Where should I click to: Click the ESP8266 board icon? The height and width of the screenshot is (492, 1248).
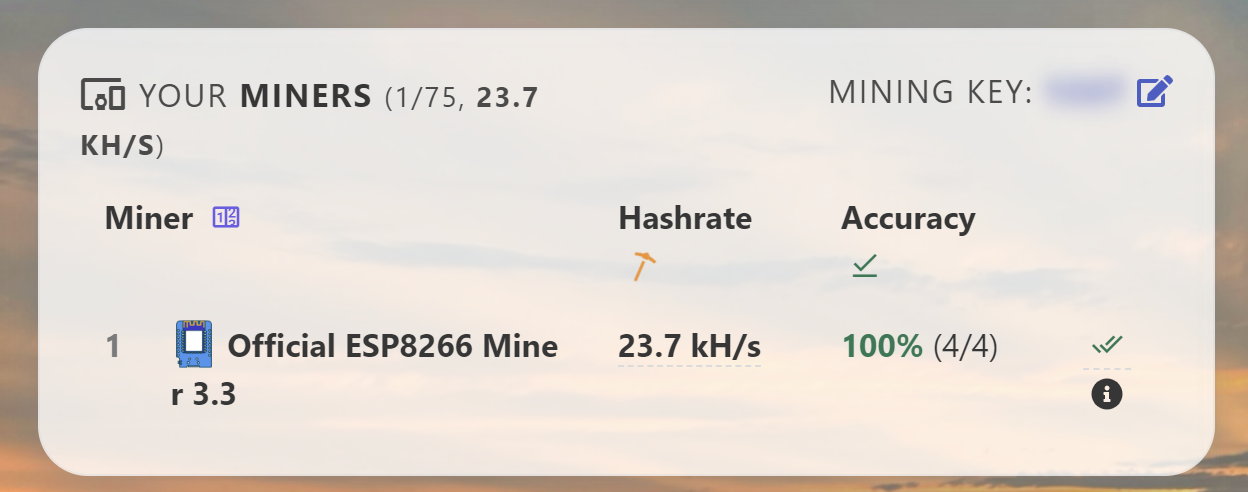tap(194, 345)
